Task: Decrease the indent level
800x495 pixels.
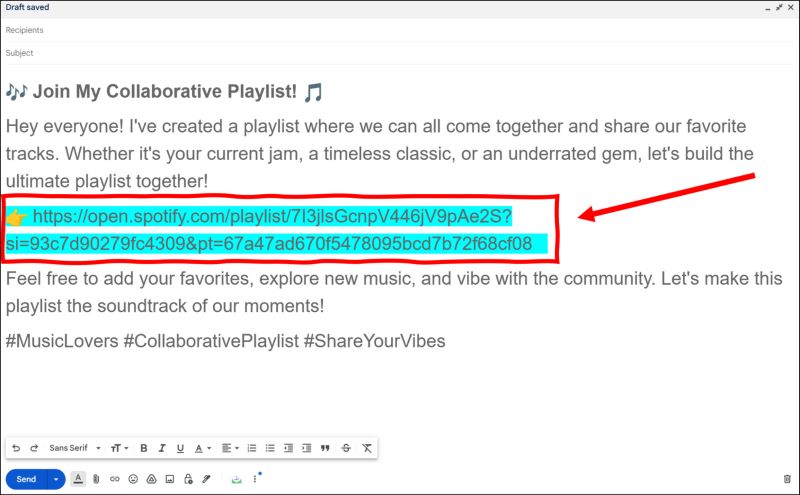Action: 288,448
